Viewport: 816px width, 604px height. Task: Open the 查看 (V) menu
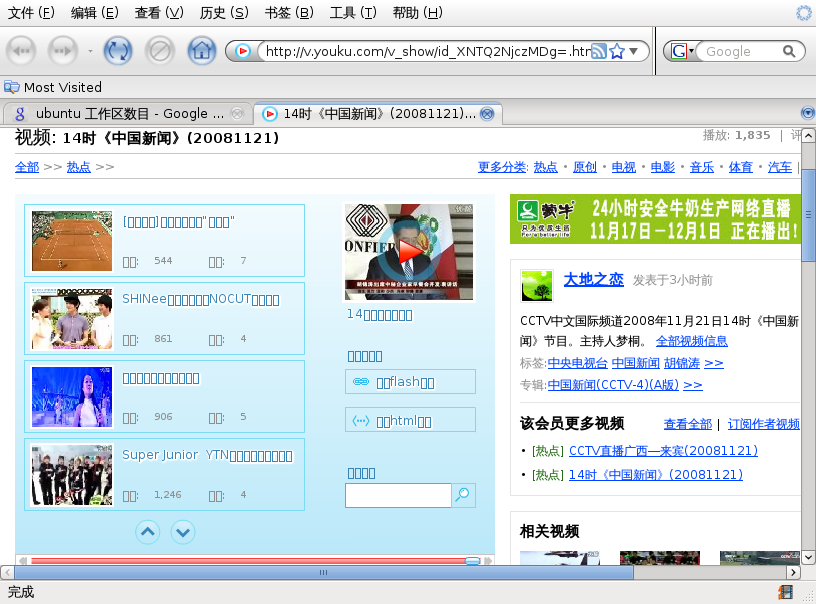pyautogui.click(x=159, y=12)
